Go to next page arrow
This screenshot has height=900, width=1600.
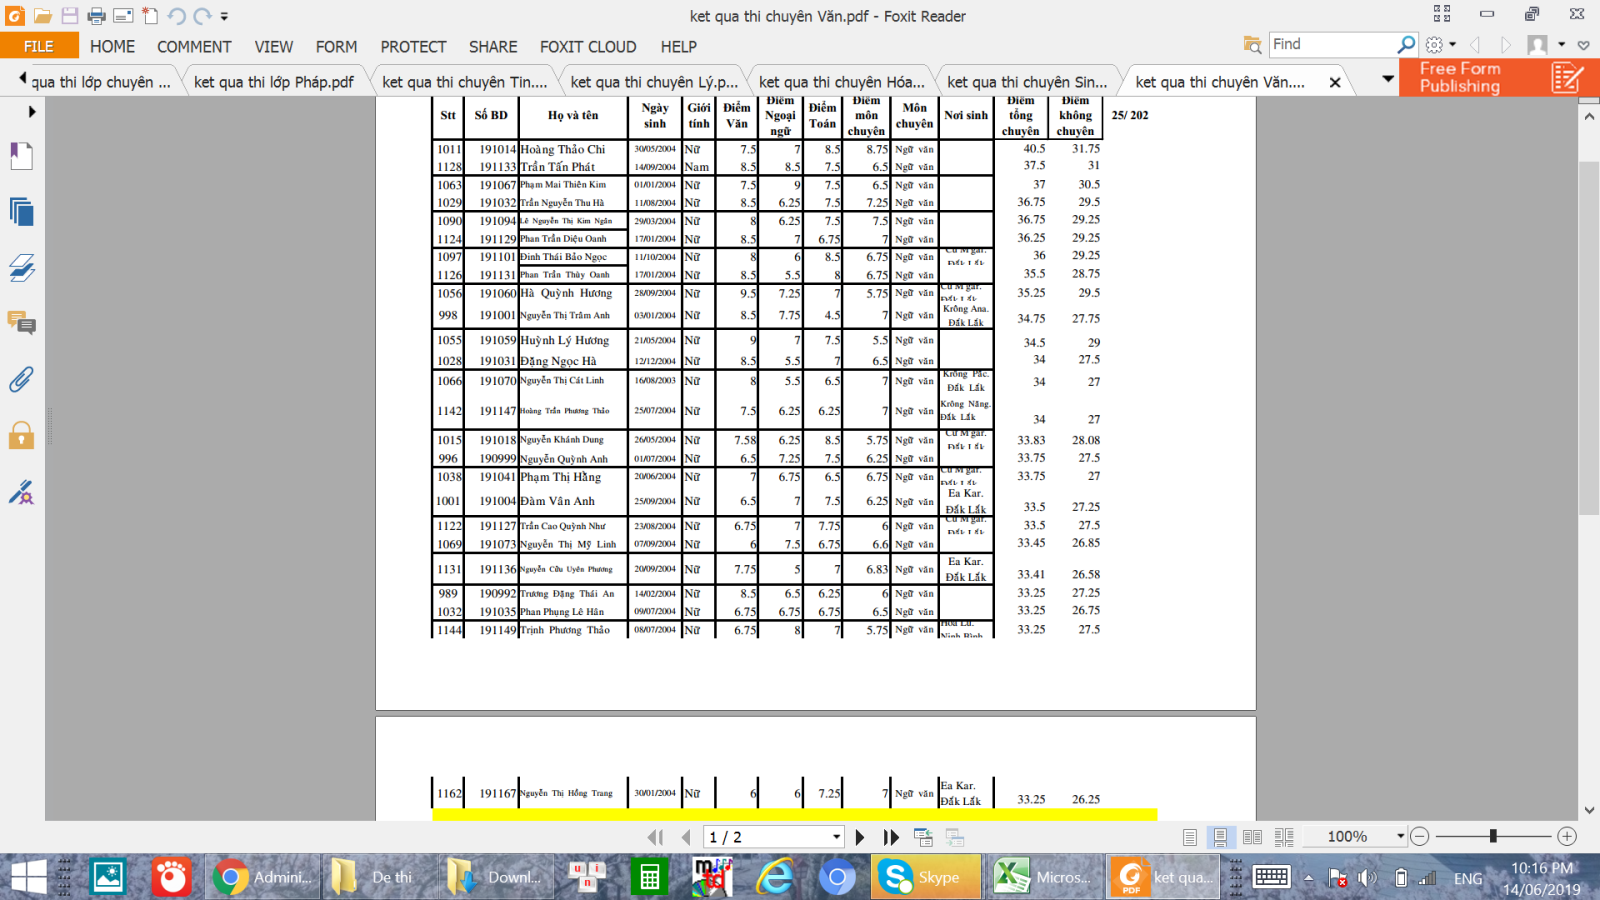coord(860,837)
